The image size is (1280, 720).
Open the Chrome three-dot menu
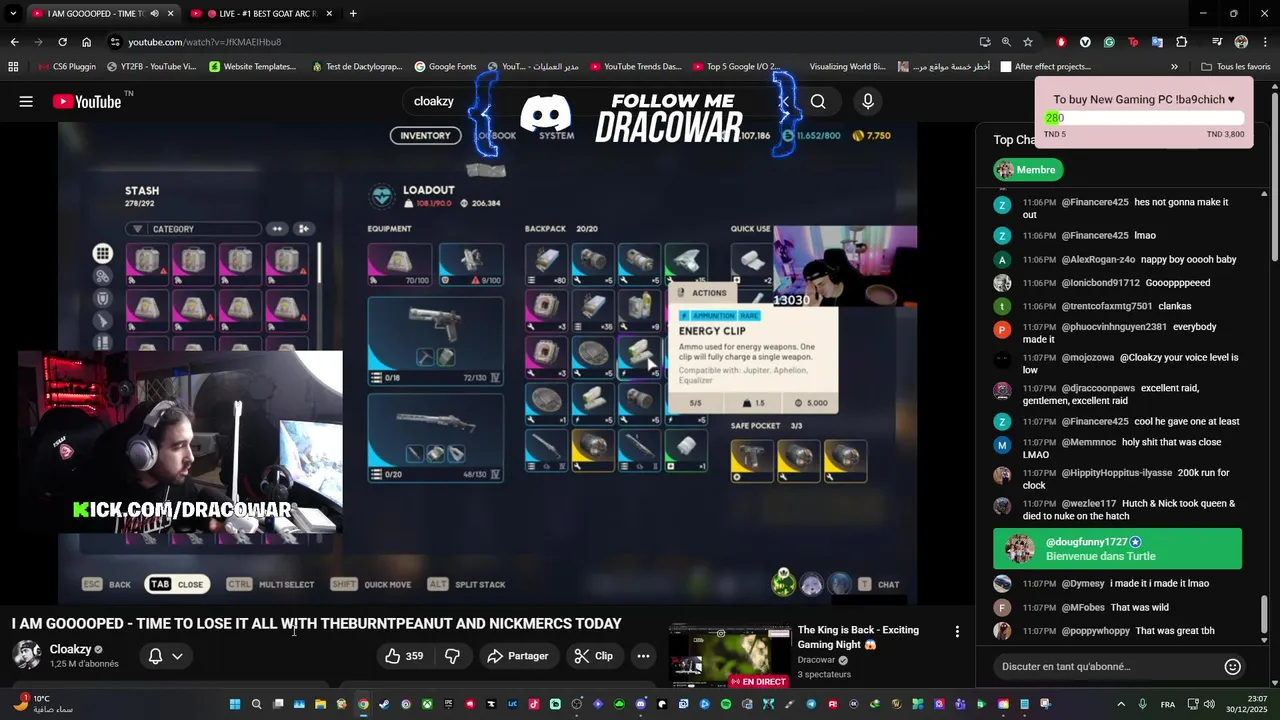coord(1265,42)
